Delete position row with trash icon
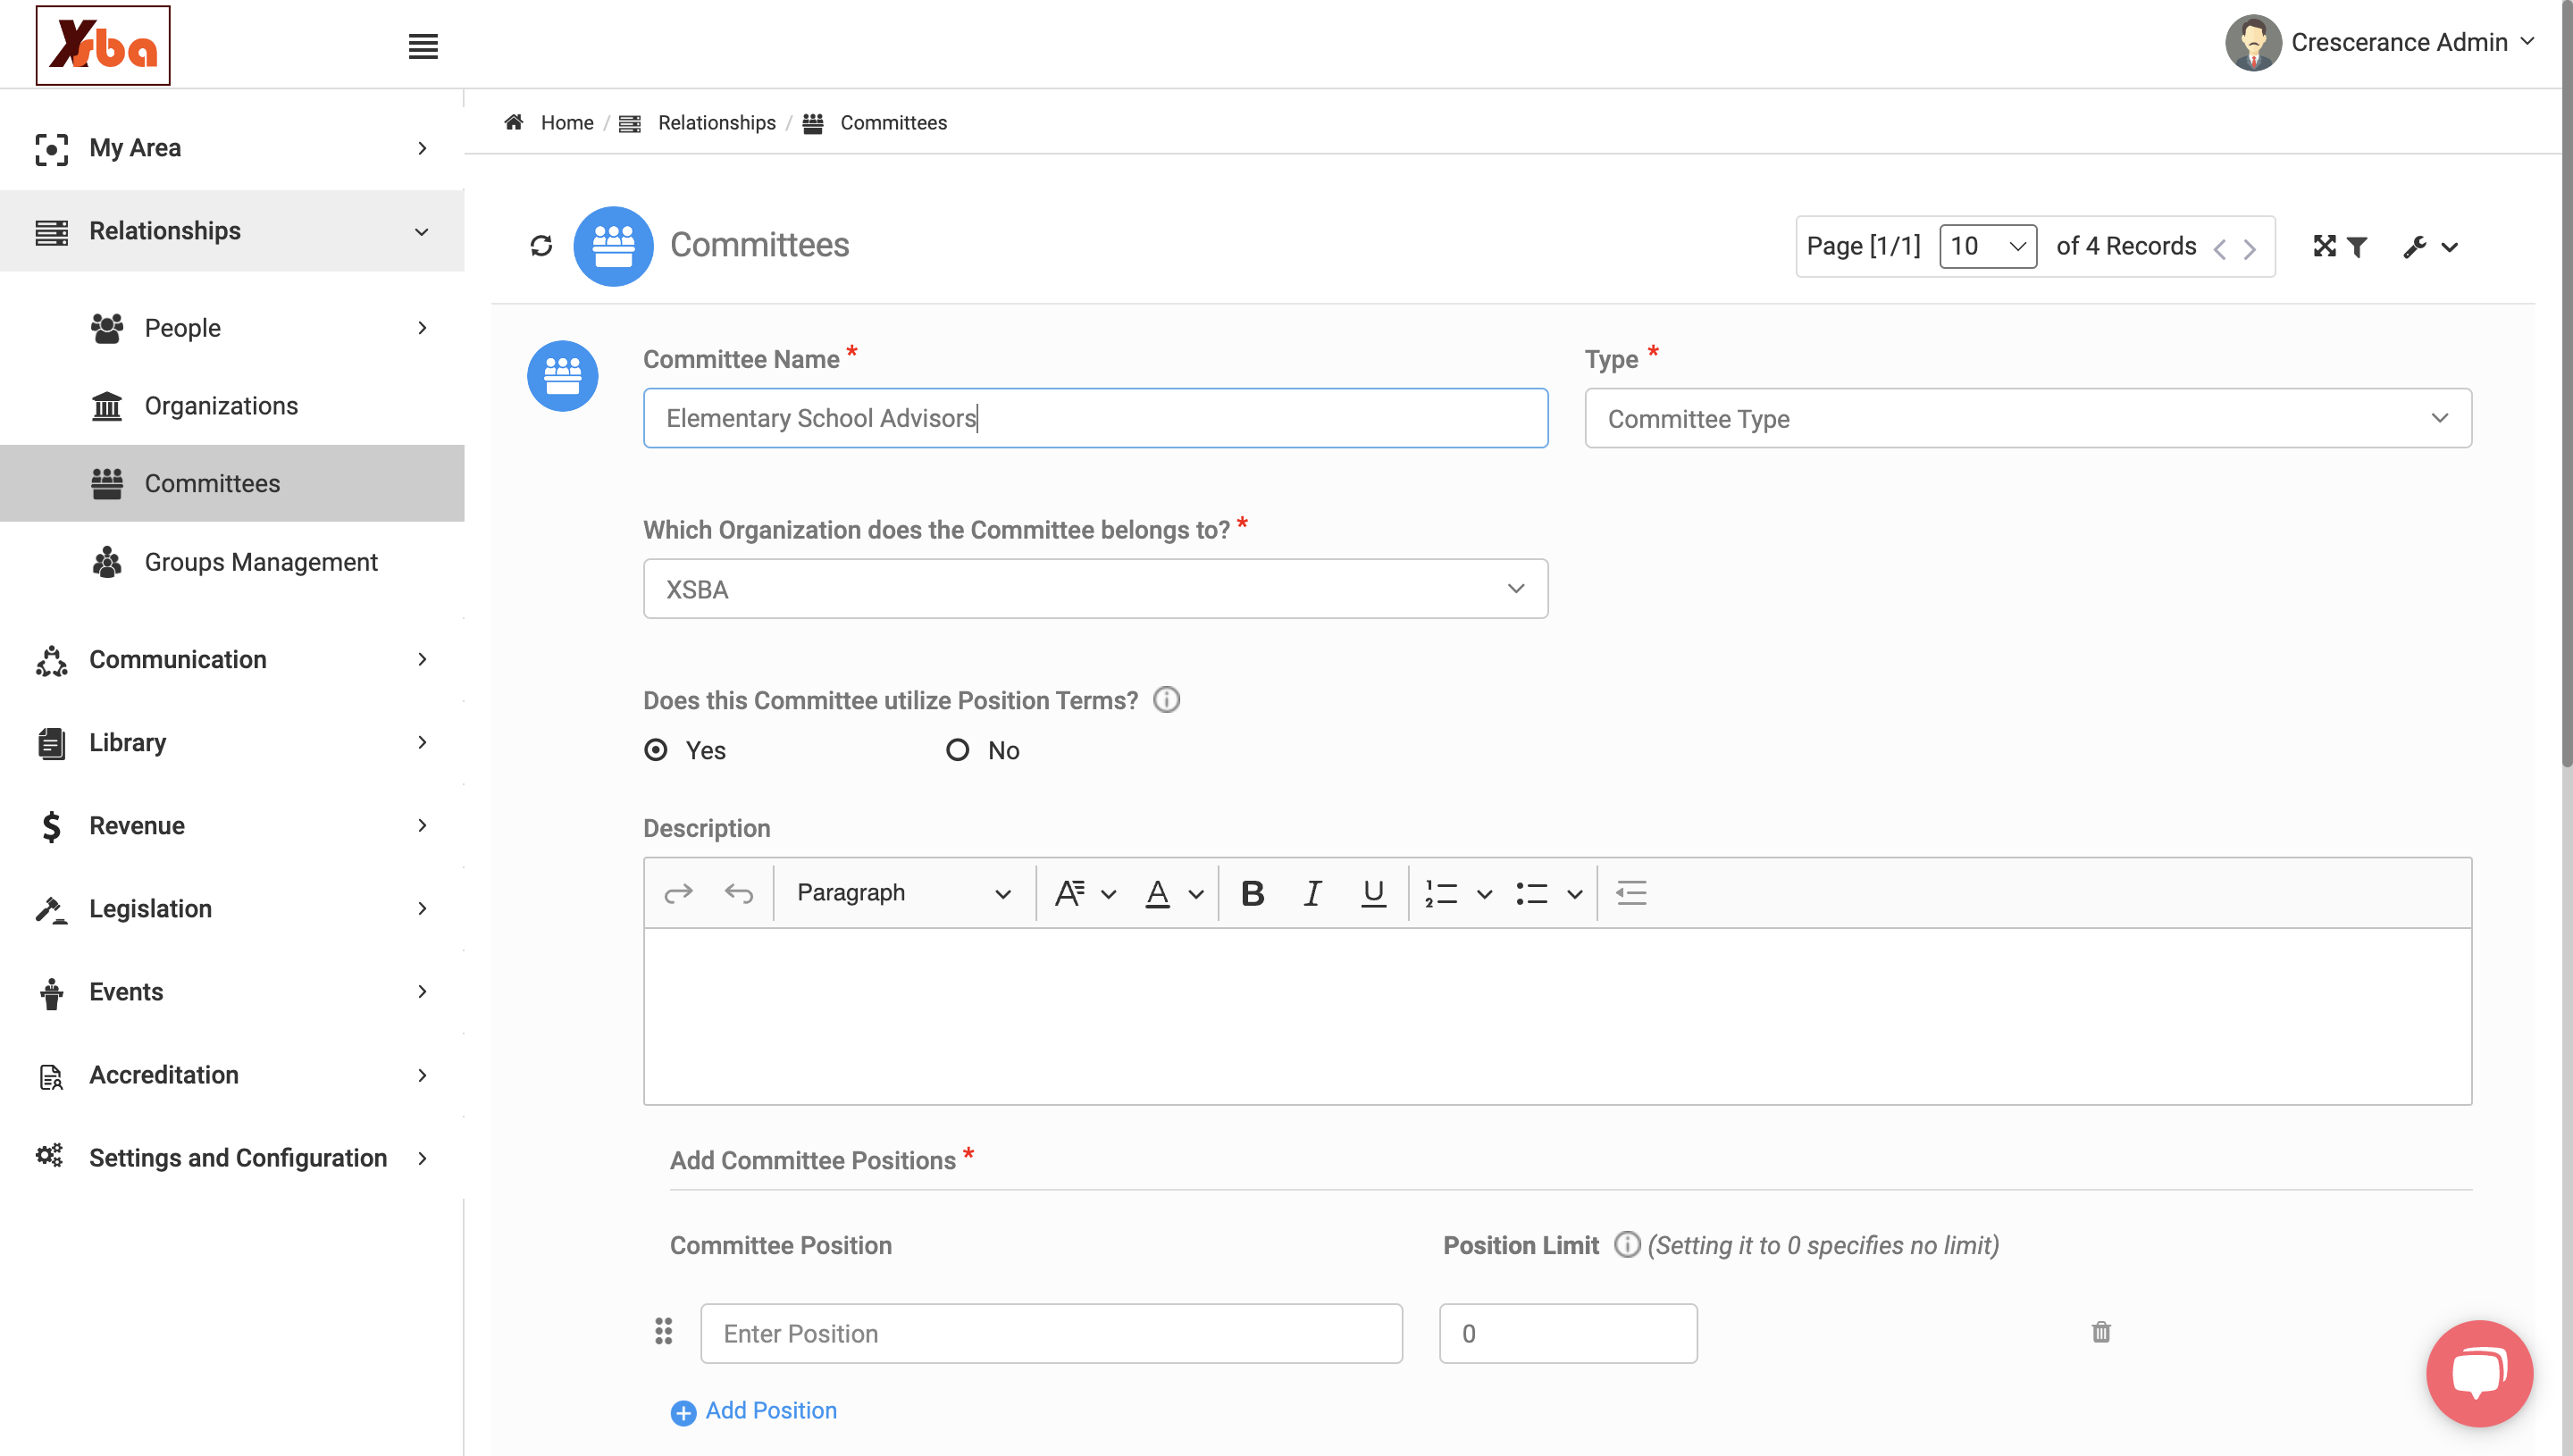Viewport: 2573px width, 1456px height. click(x=2101, y=1332)
